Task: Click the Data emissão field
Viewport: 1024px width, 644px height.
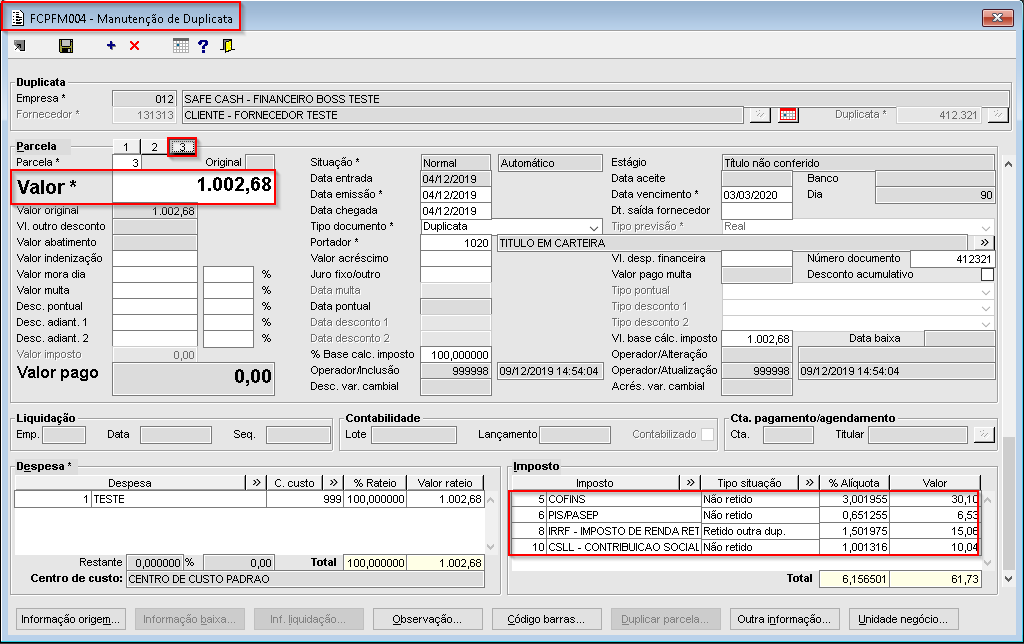Action: (x=456, y=195)
